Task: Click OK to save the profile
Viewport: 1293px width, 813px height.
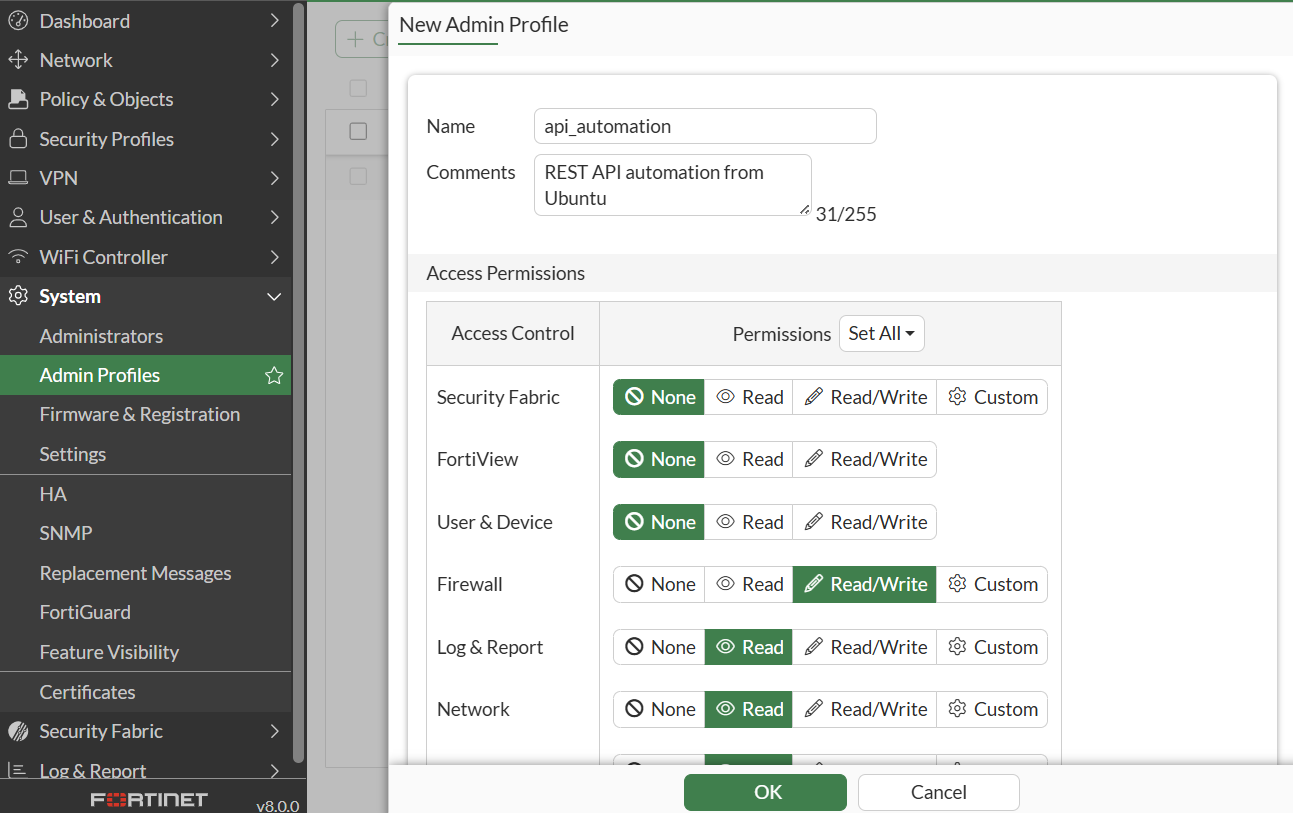Action: 765,792
